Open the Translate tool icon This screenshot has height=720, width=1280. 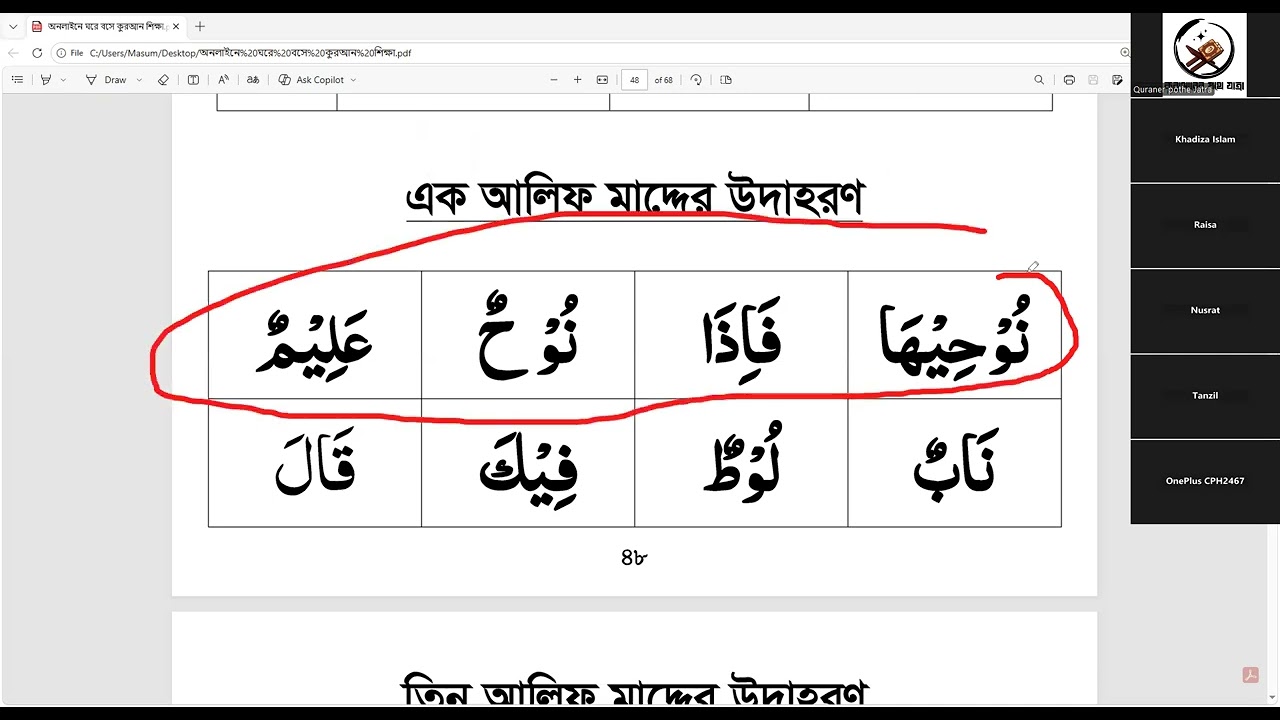pos(253,80)
